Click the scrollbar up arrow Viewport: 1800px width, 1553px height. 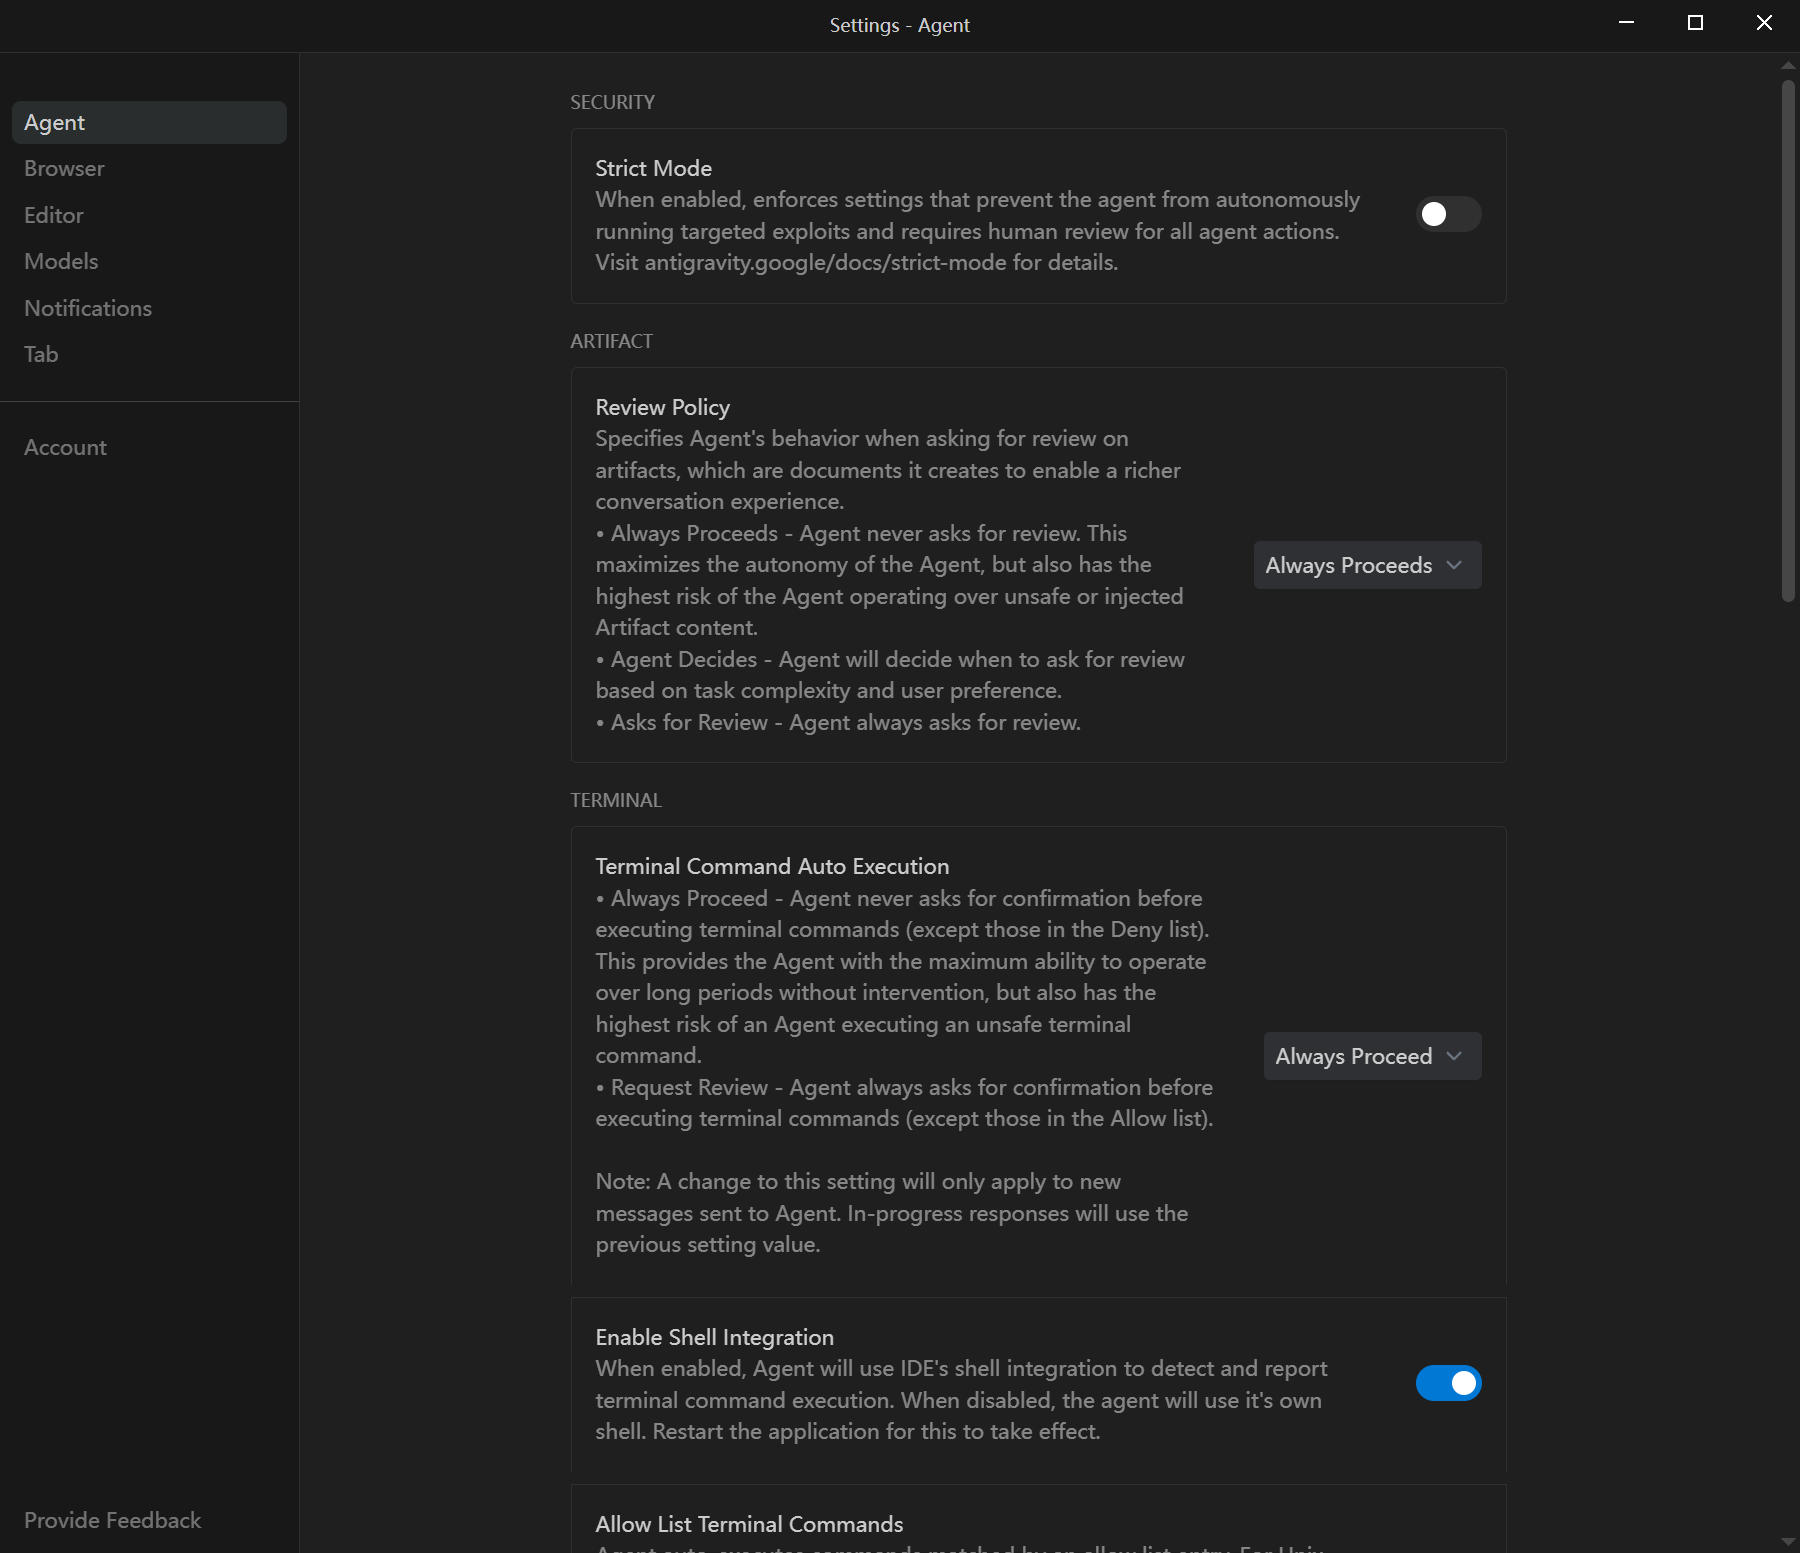(1788, 65)
